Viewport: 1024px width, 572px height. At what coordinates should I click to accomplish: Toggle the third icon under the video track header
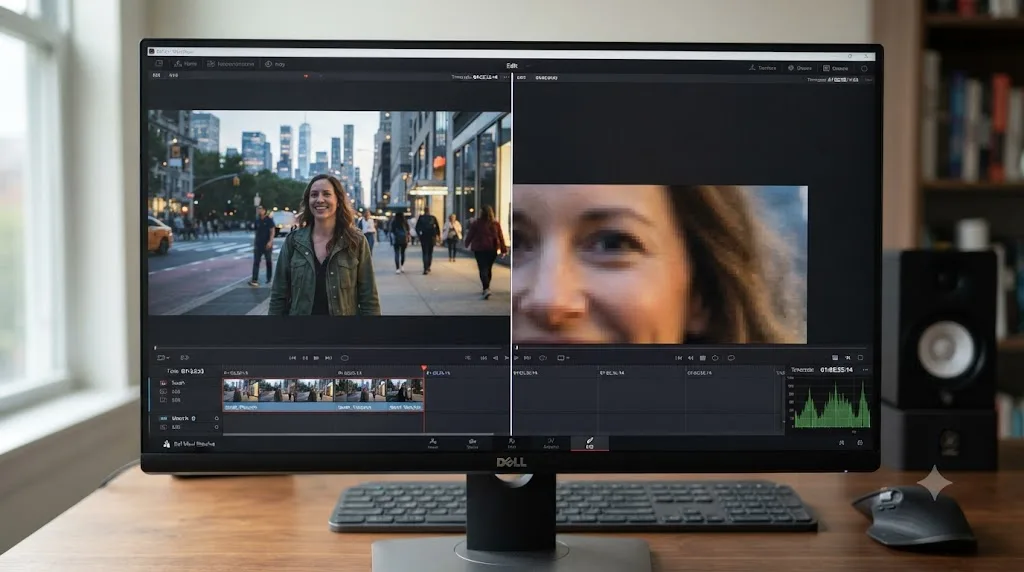pos(163,400)
